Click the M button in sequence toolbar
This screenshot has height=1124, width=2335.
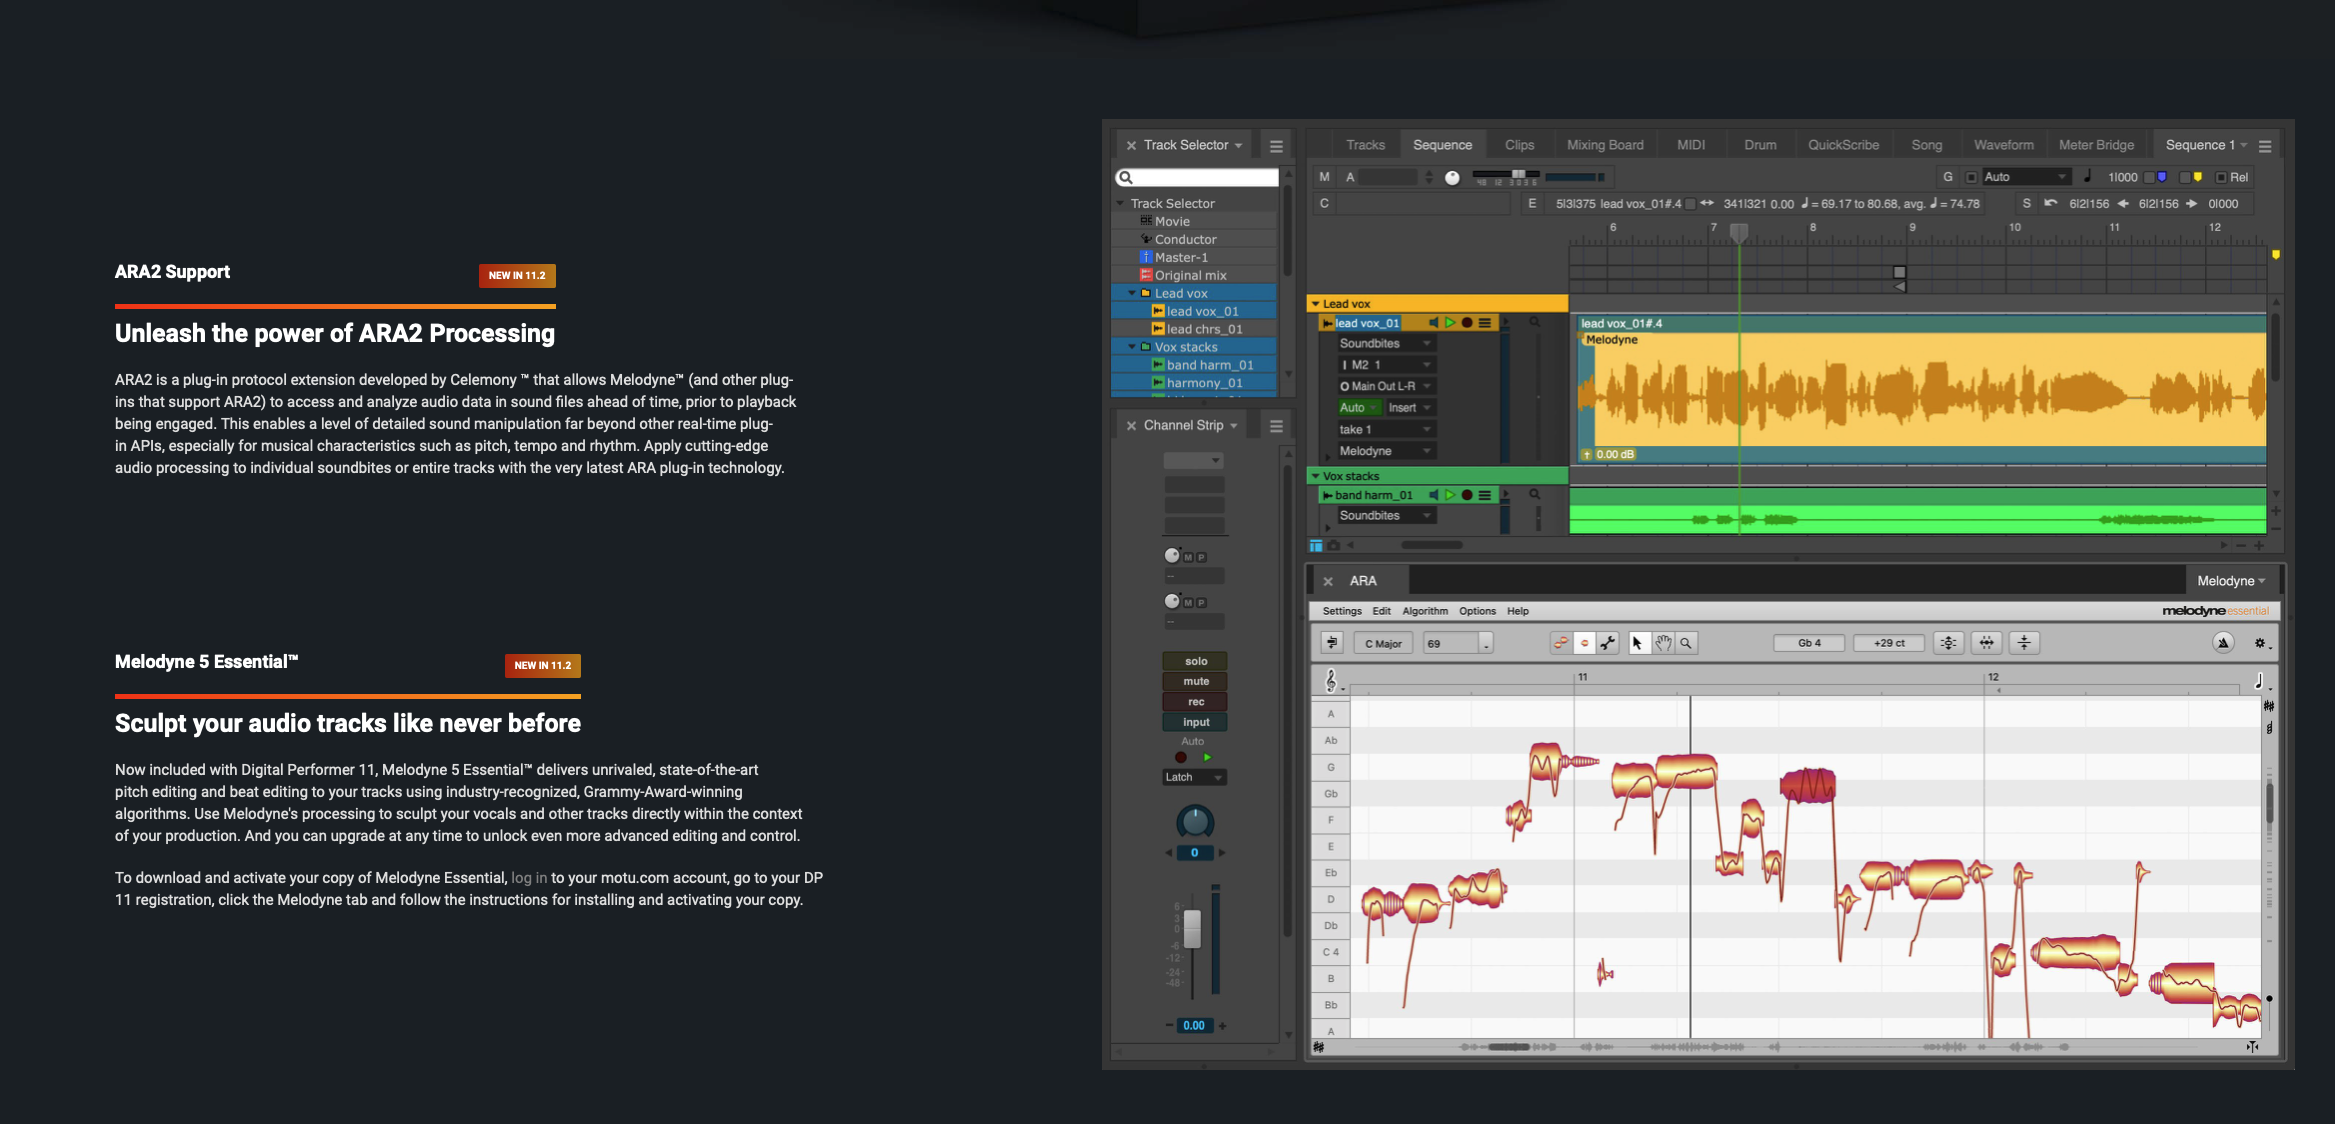click(x=1324, y=177)
